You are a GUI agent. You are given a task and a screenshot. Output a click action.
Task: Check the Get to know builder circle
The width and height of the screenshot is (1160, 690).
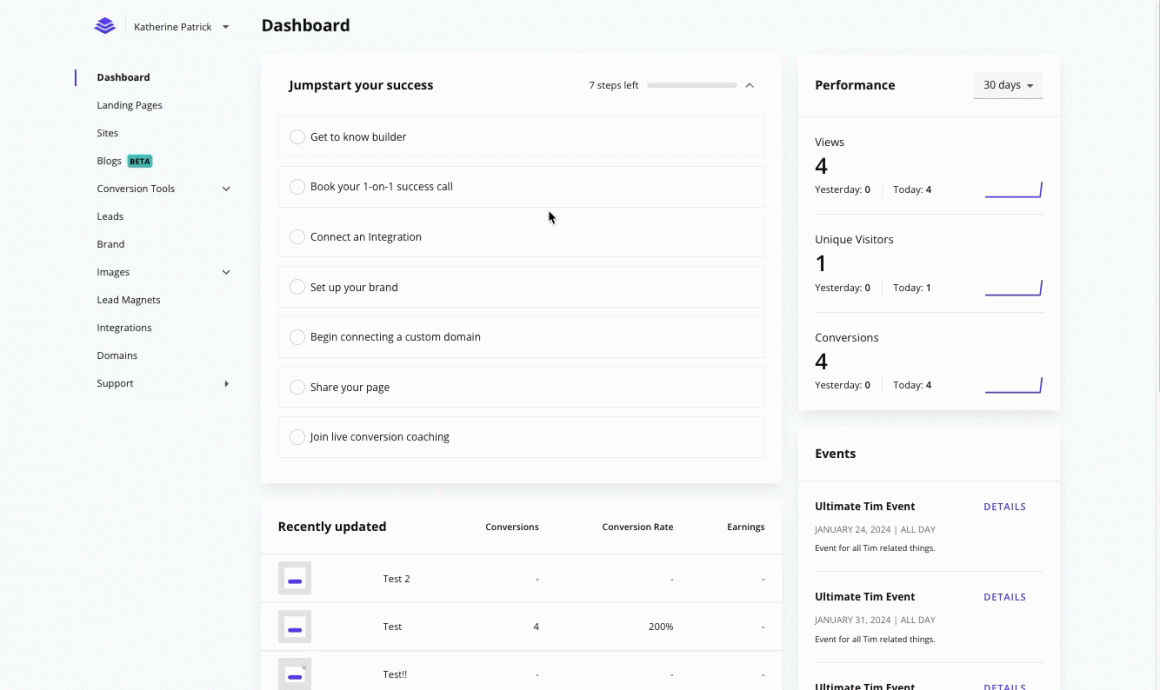coord(297,137)
